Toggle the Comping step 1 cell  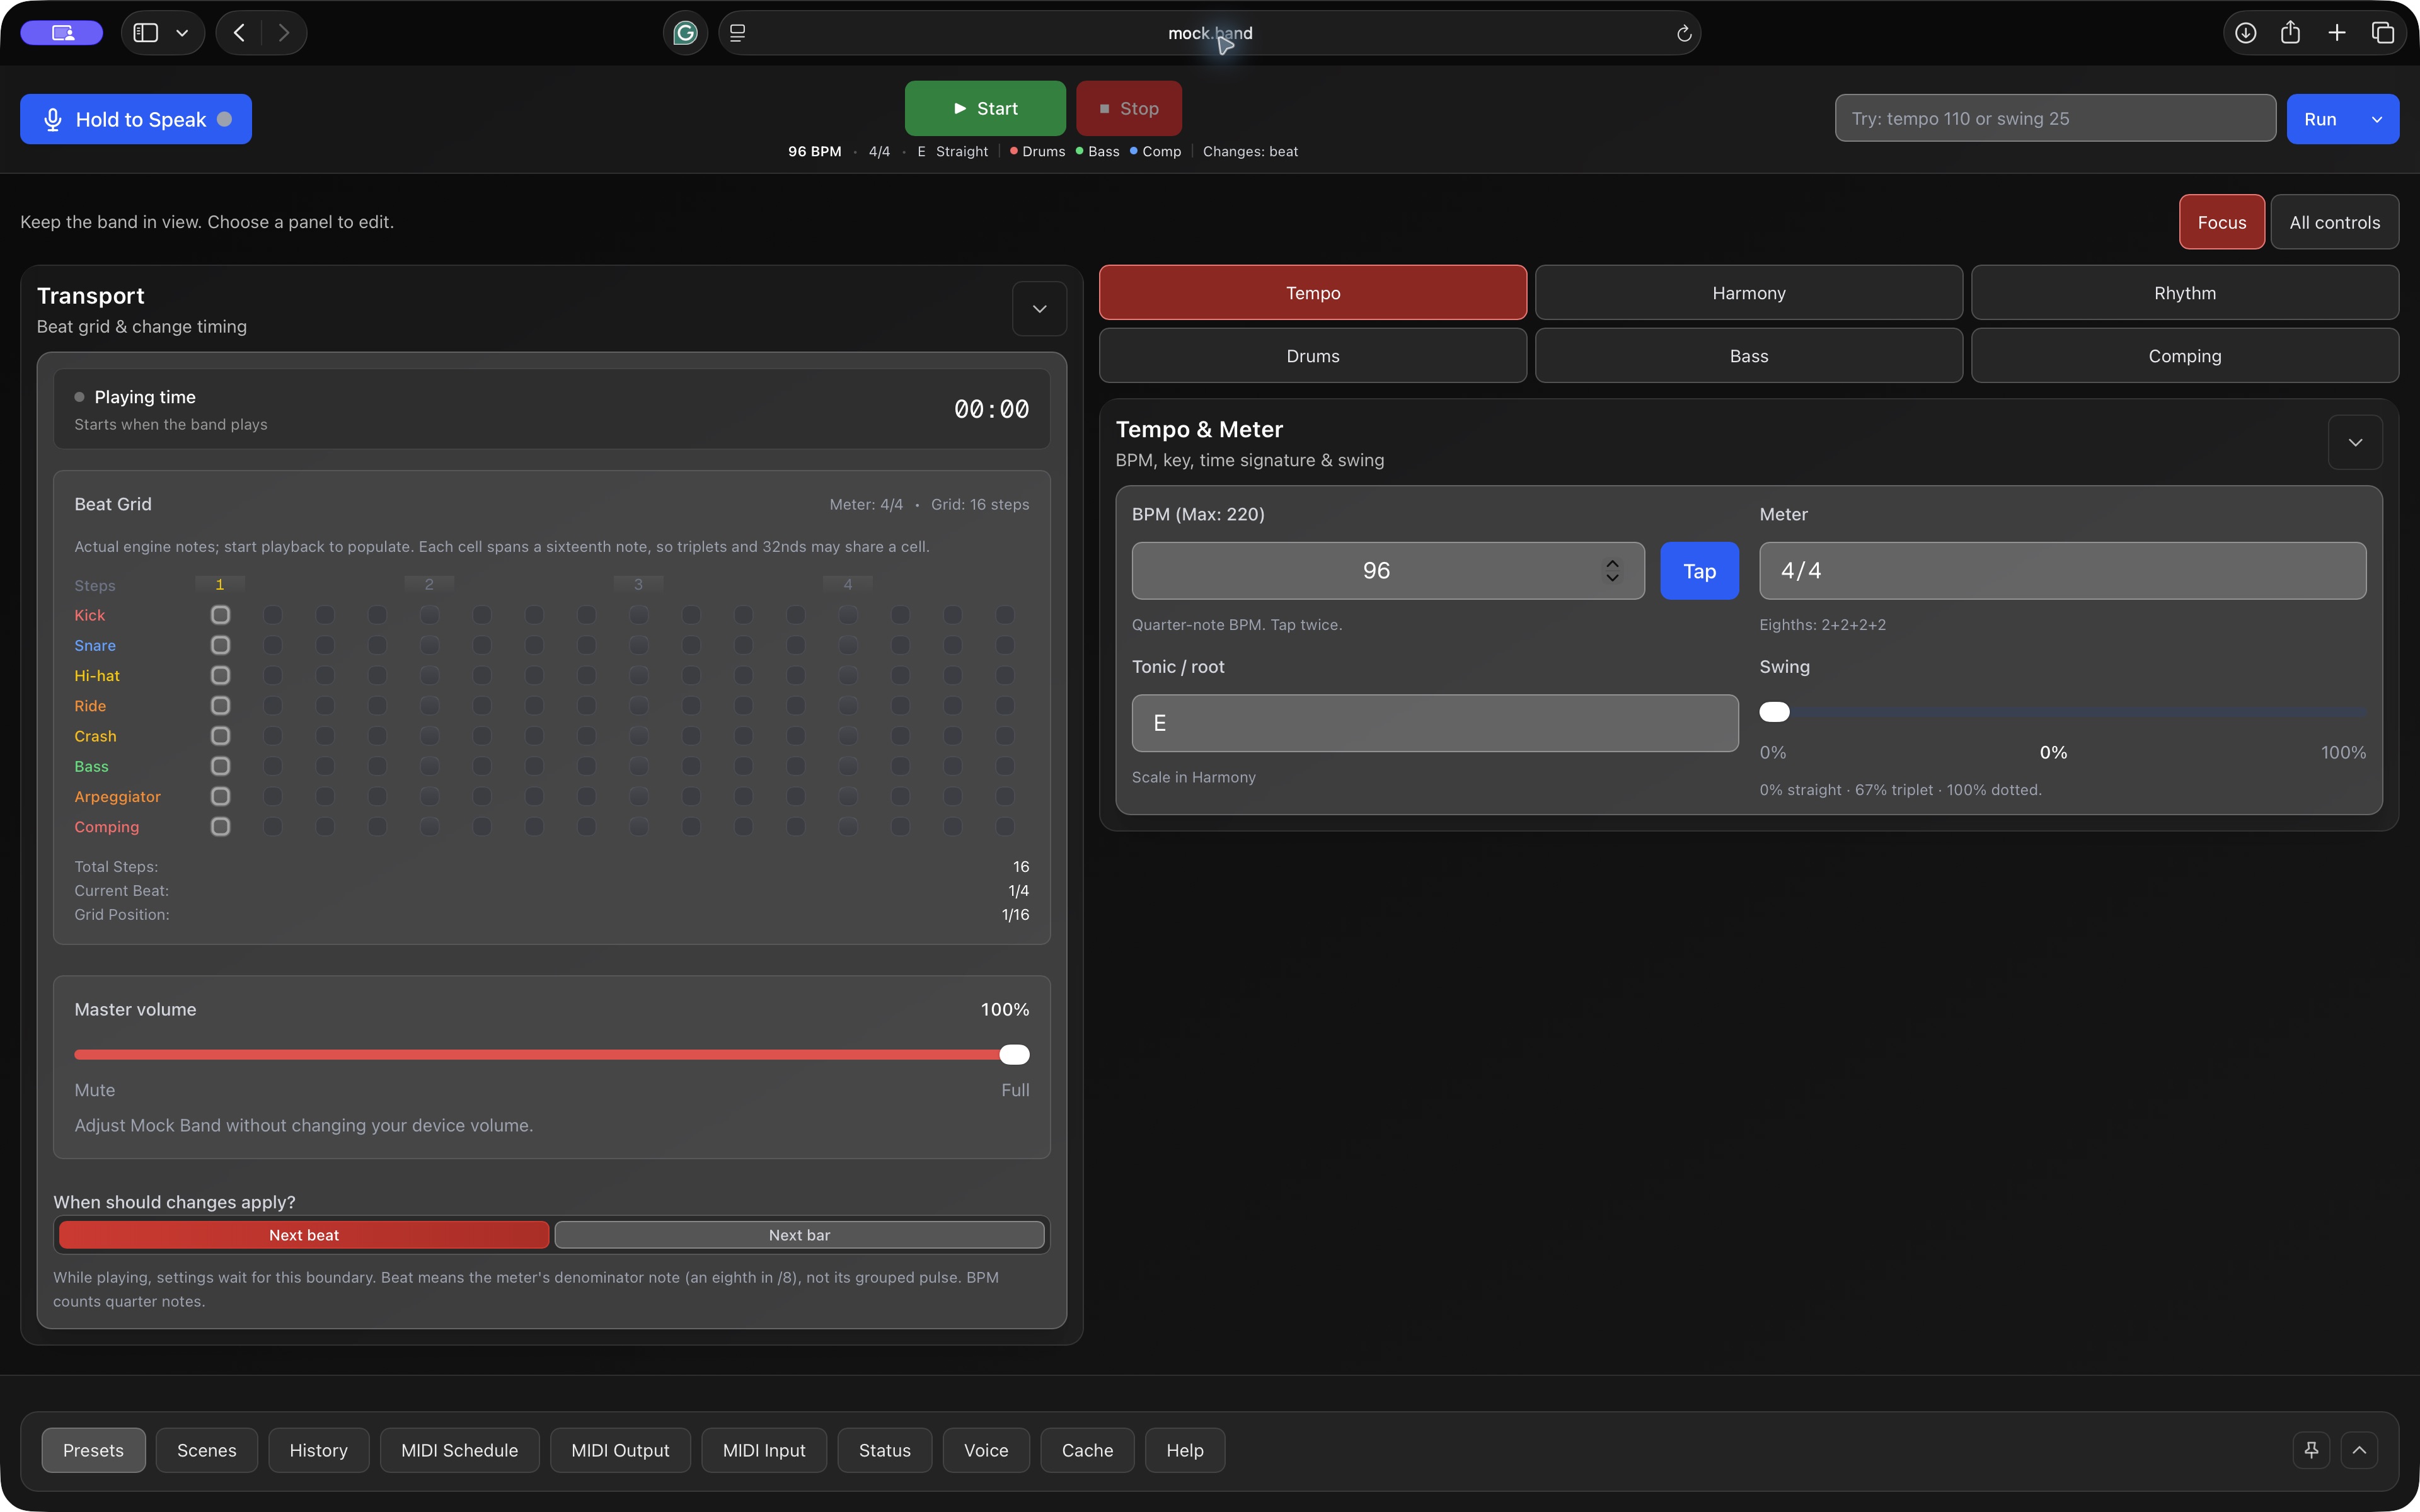(x=220, y=827)
